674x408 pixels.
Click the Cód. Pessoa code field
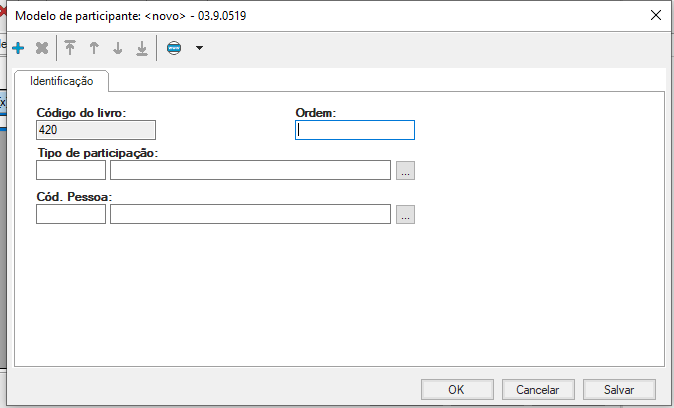click(x=71, y=214)
